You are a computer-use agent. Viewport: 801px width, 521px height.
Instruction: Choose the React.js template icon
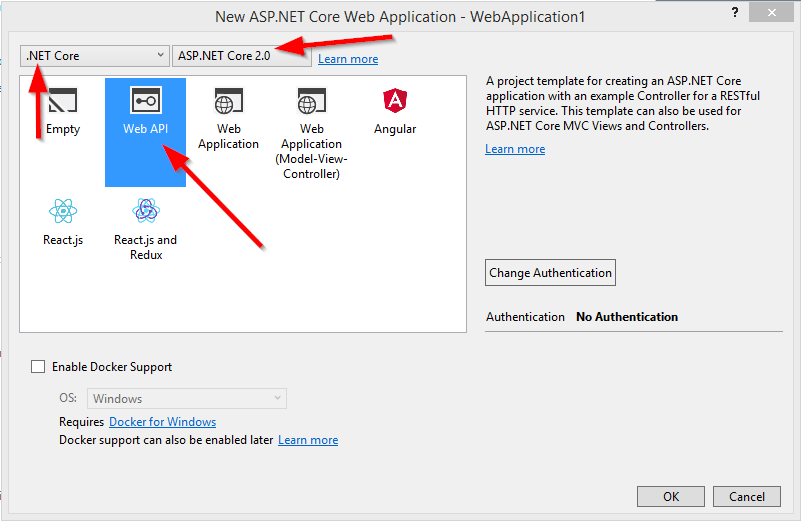tap(62, 212)
